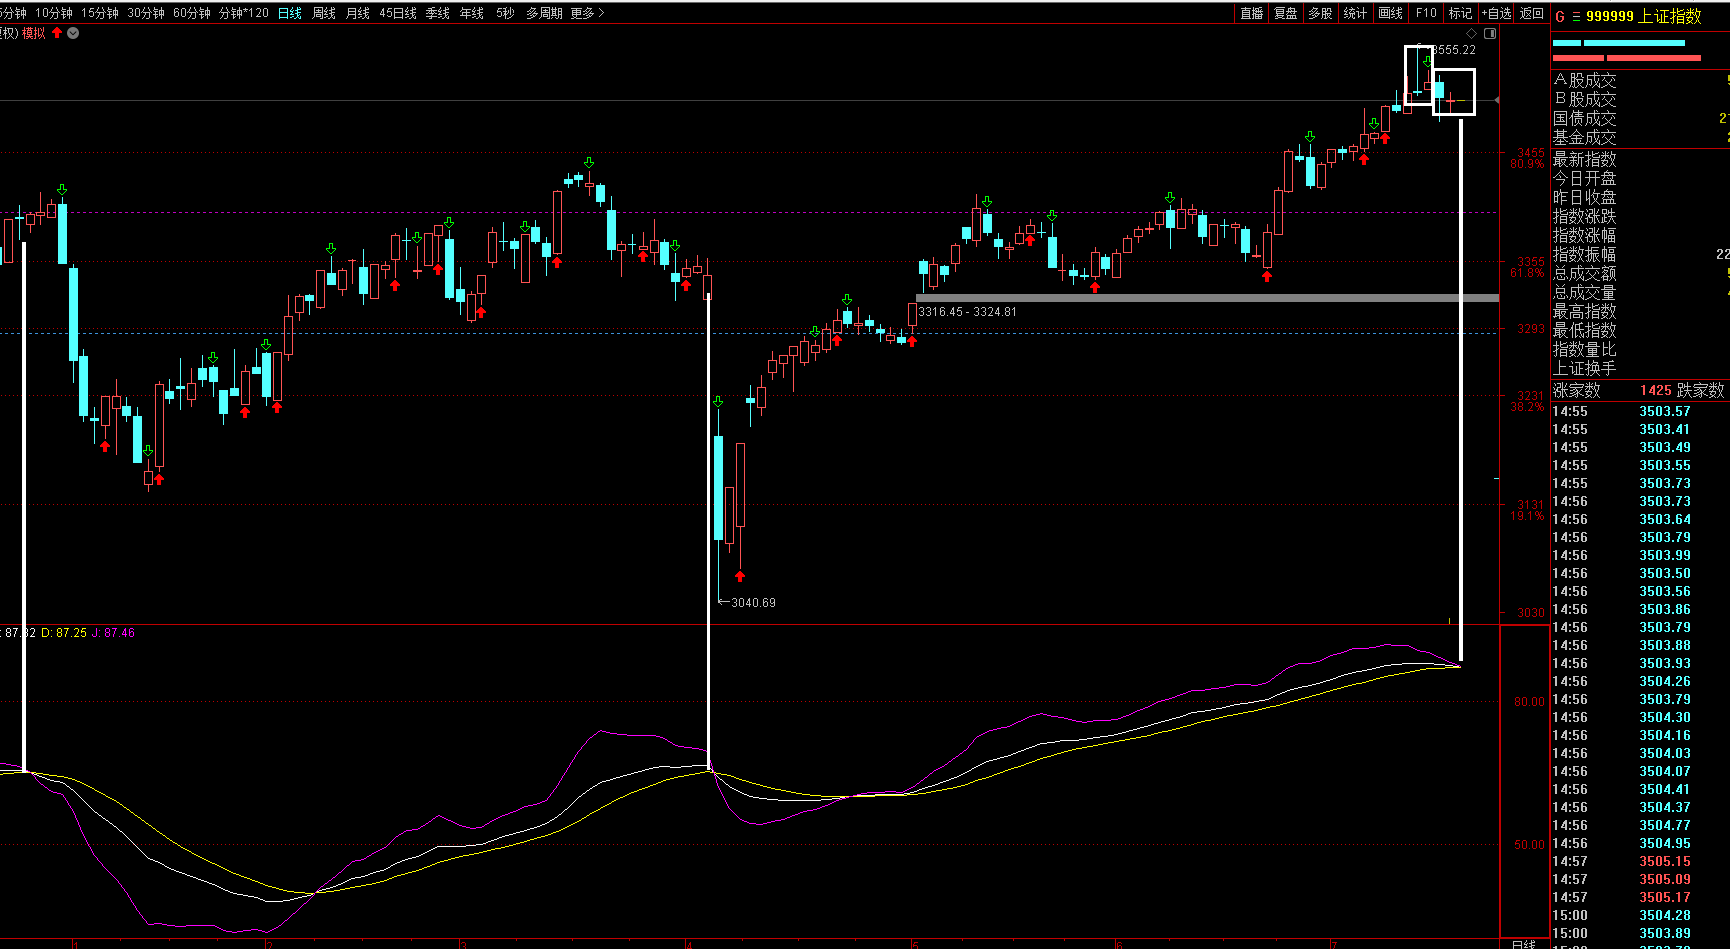Click the 3040.69 low price label
Screen dimensions: 1730x949
pyautogui.click(x=753, y=603)
